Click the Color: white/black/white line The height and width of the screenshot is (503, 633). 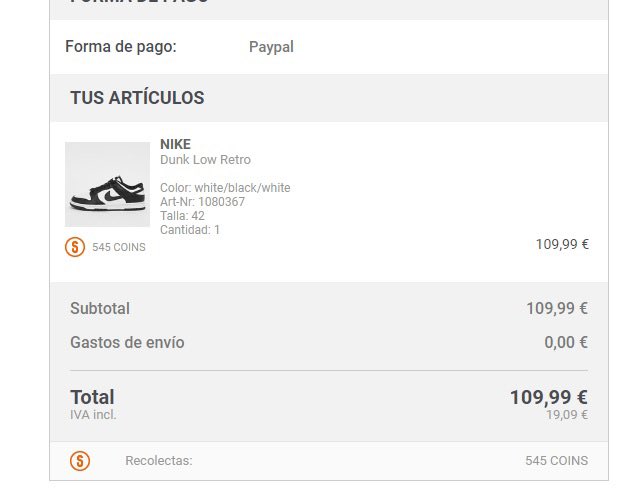225,188
